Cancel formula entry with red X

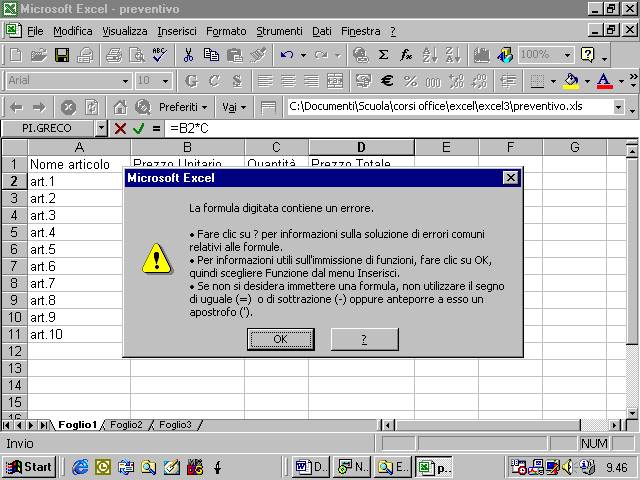[x=120, y=129]
